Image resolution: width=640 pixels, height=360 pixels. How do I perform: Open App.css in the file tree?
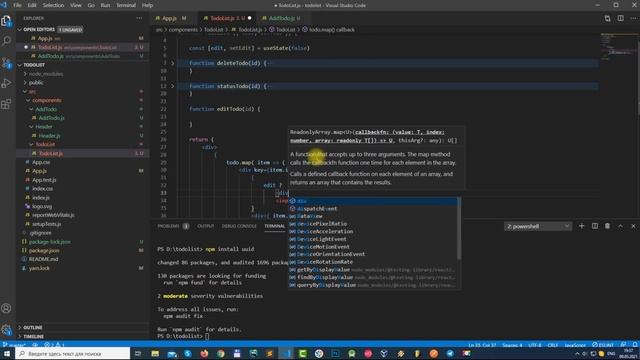click(41, 162)
